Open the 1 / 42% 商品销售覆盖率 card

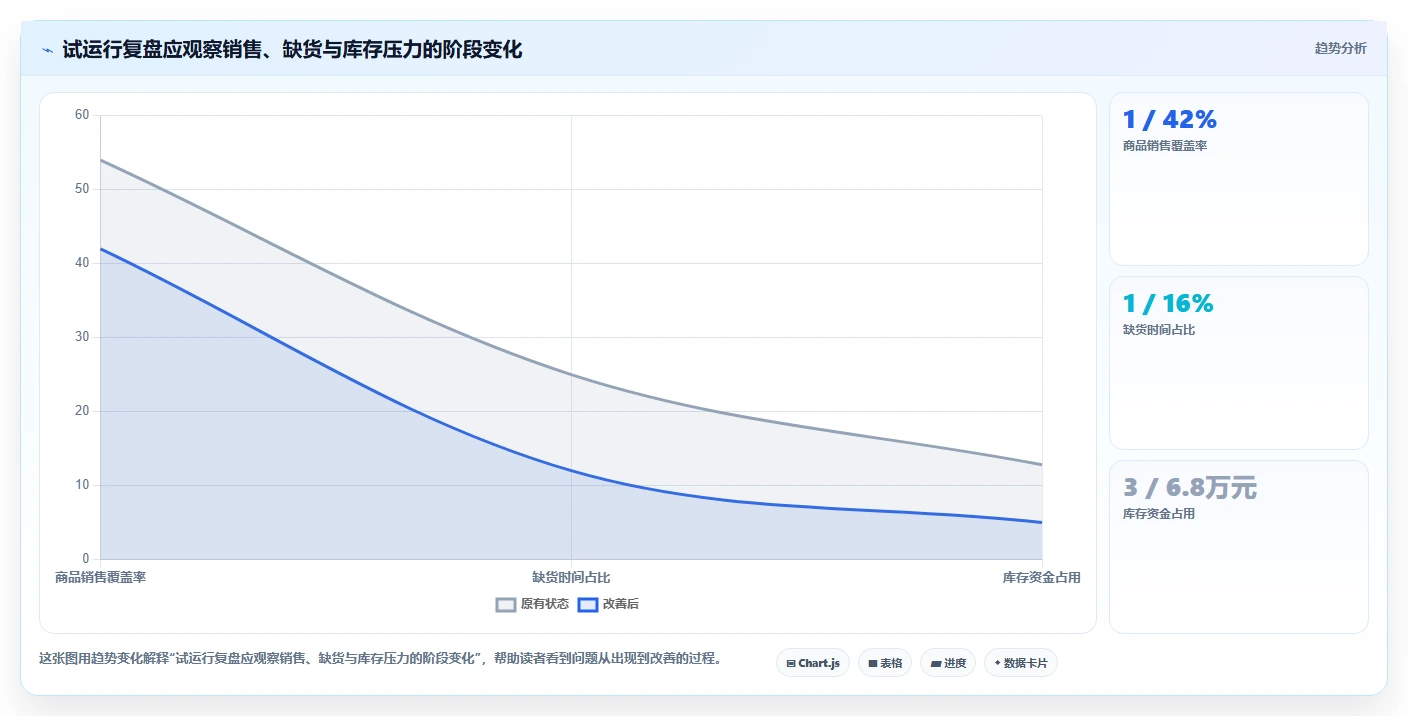tap(1239, 179)
